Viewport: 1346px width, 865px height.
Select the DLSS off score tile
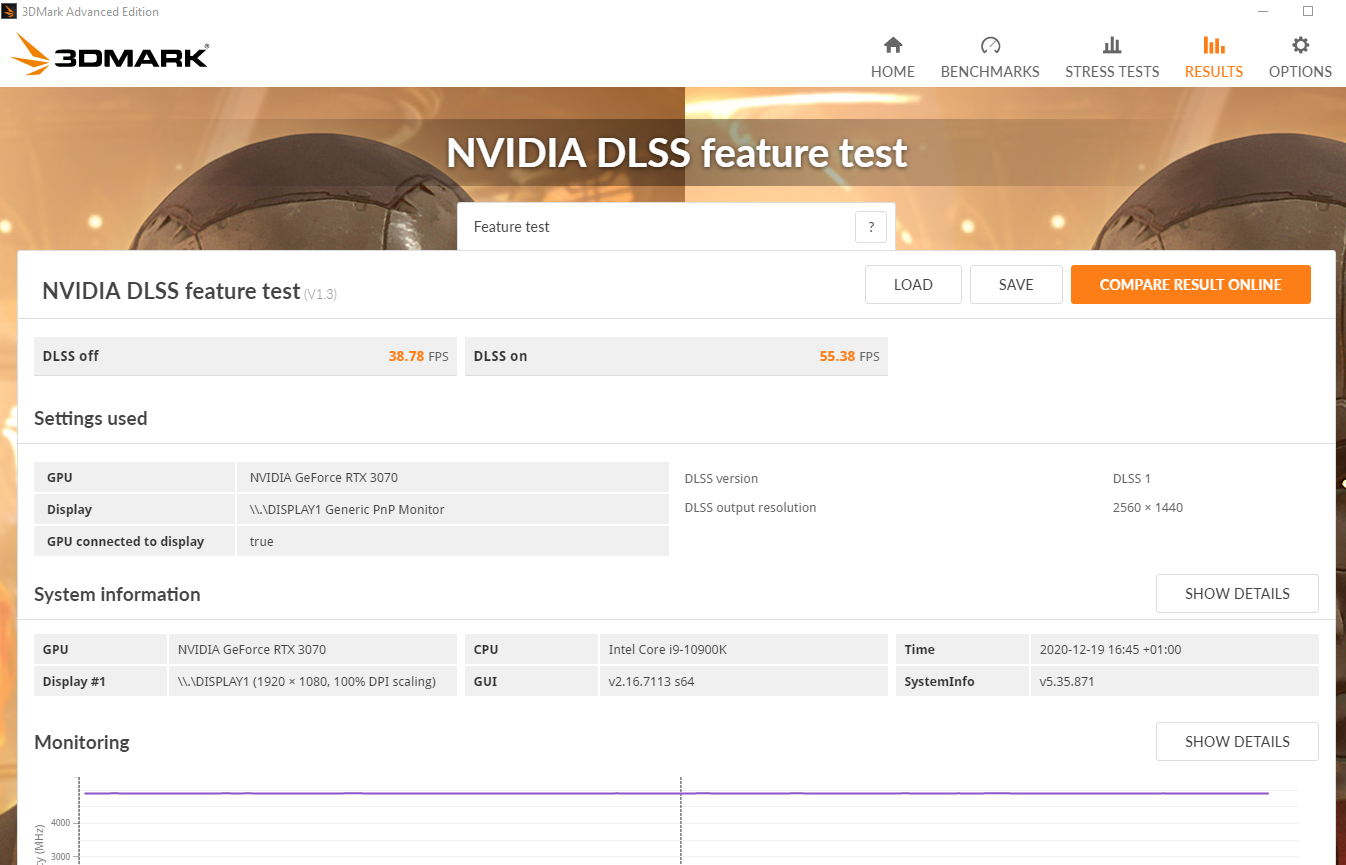click(245, 356)
